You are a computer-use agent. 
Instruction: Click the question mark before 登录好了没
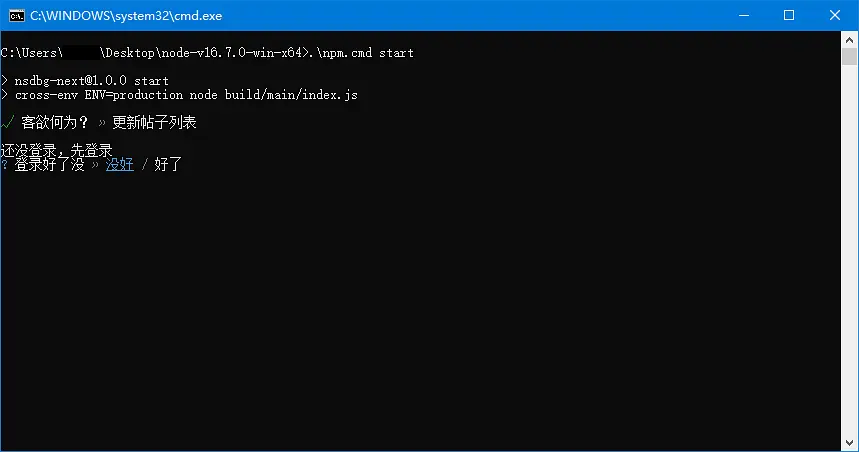5,164
